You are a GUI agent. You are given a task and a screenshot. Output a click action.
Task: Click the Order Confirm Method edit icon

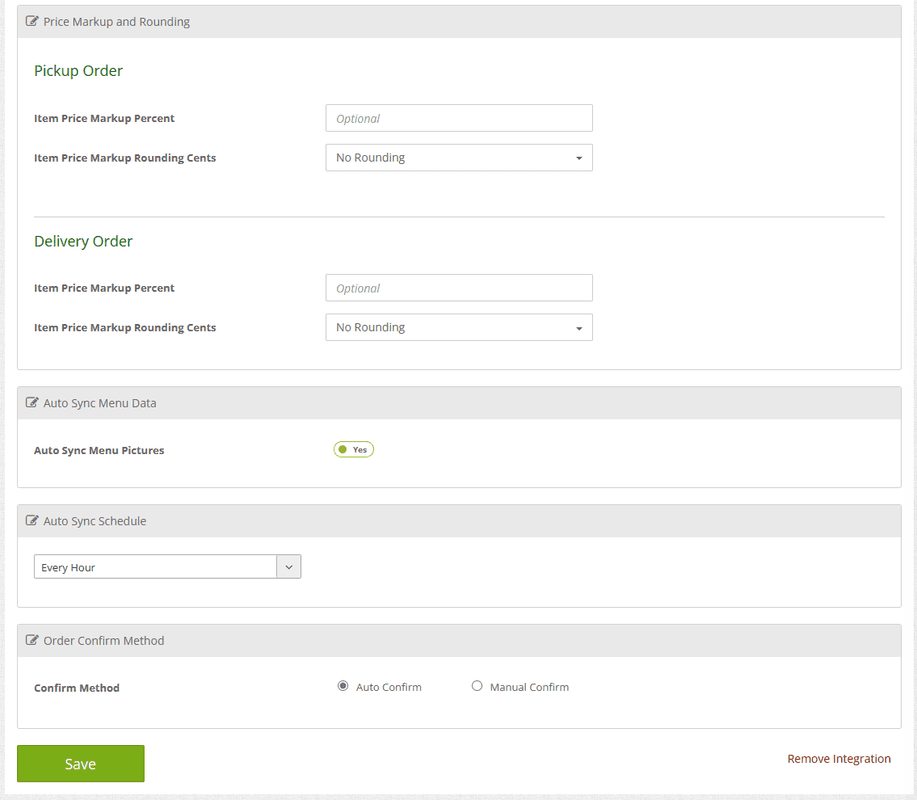click(32, 640)
